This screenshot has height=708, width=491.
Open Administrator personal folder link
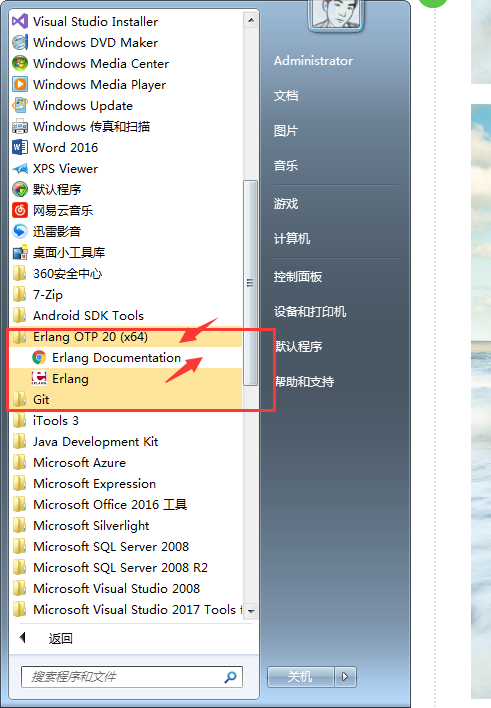(x=313, y=61)
